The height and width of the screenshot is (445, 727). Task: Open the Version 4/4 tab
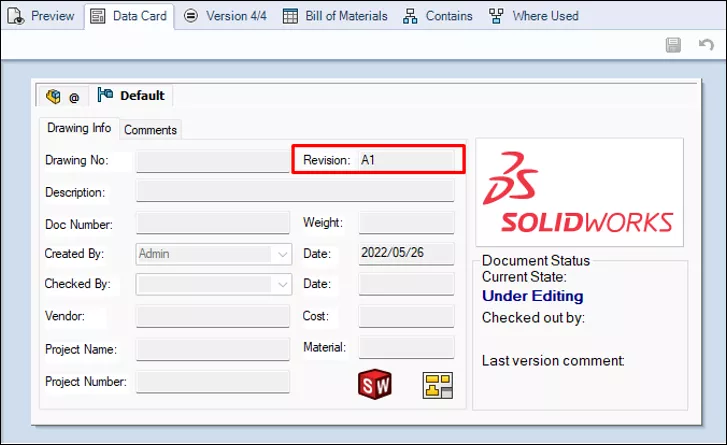coord(225,16)
